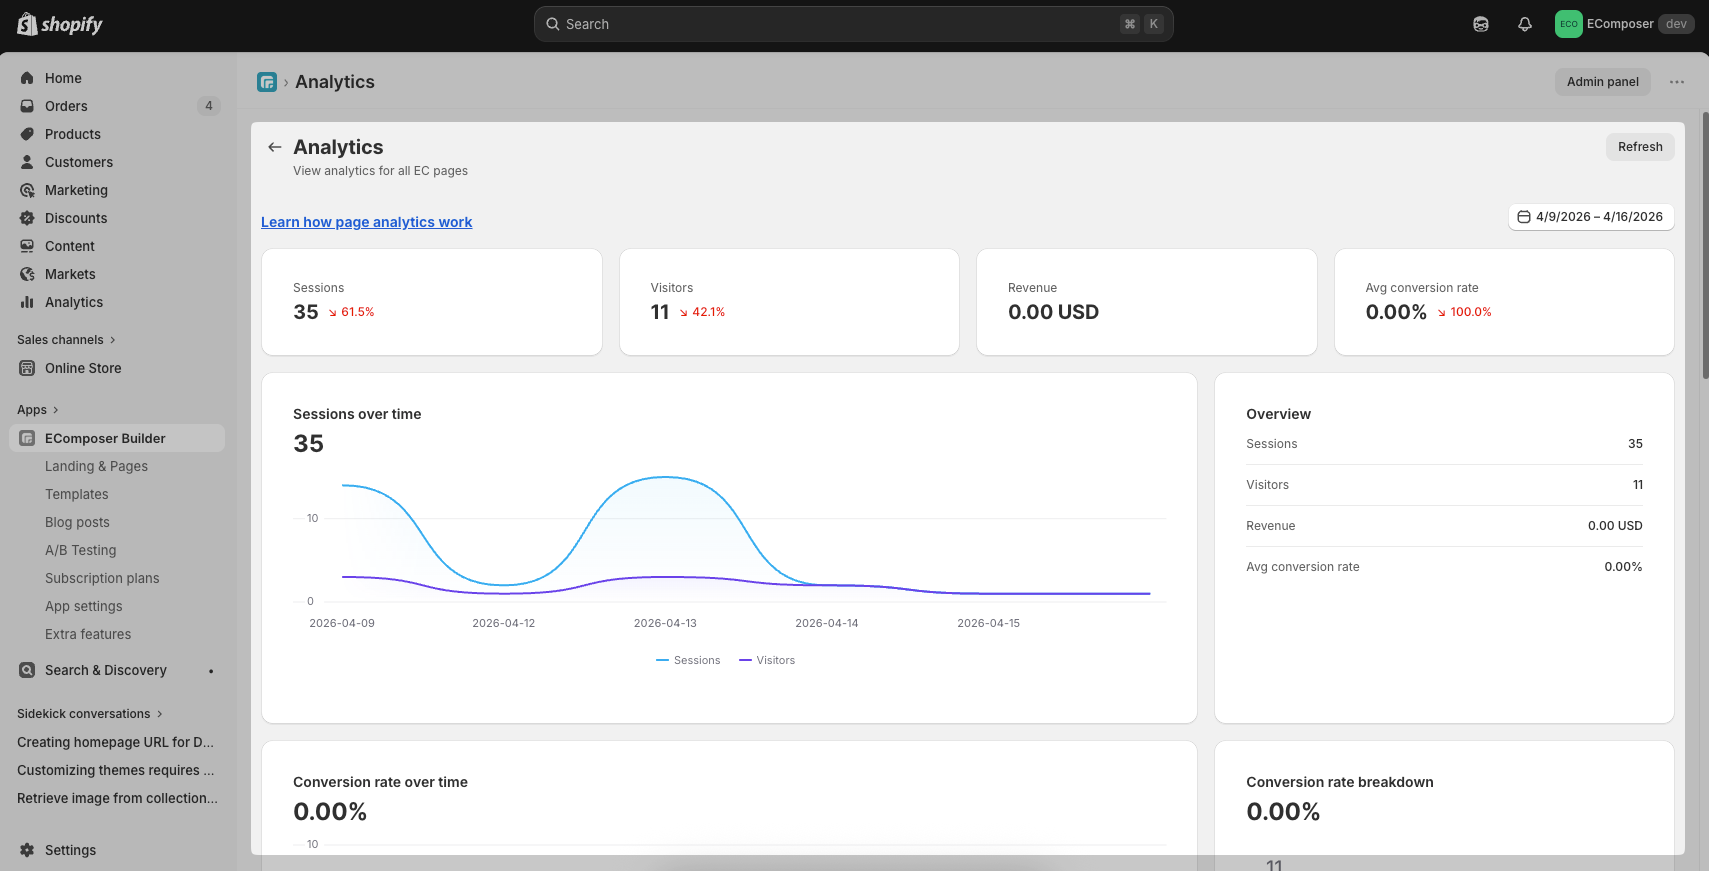Expand the Apps section in sidebar
This screenshot has width=1709, height=871.
point(38,410)
